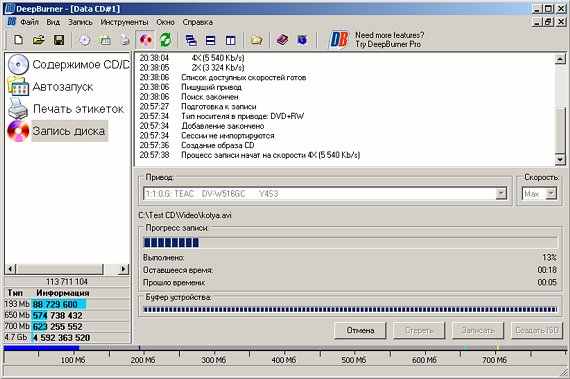The image size is (570, 379).
Task: Click log line Тип носителя в приводе: DVD+RW
Action: (x=242, y=116)
